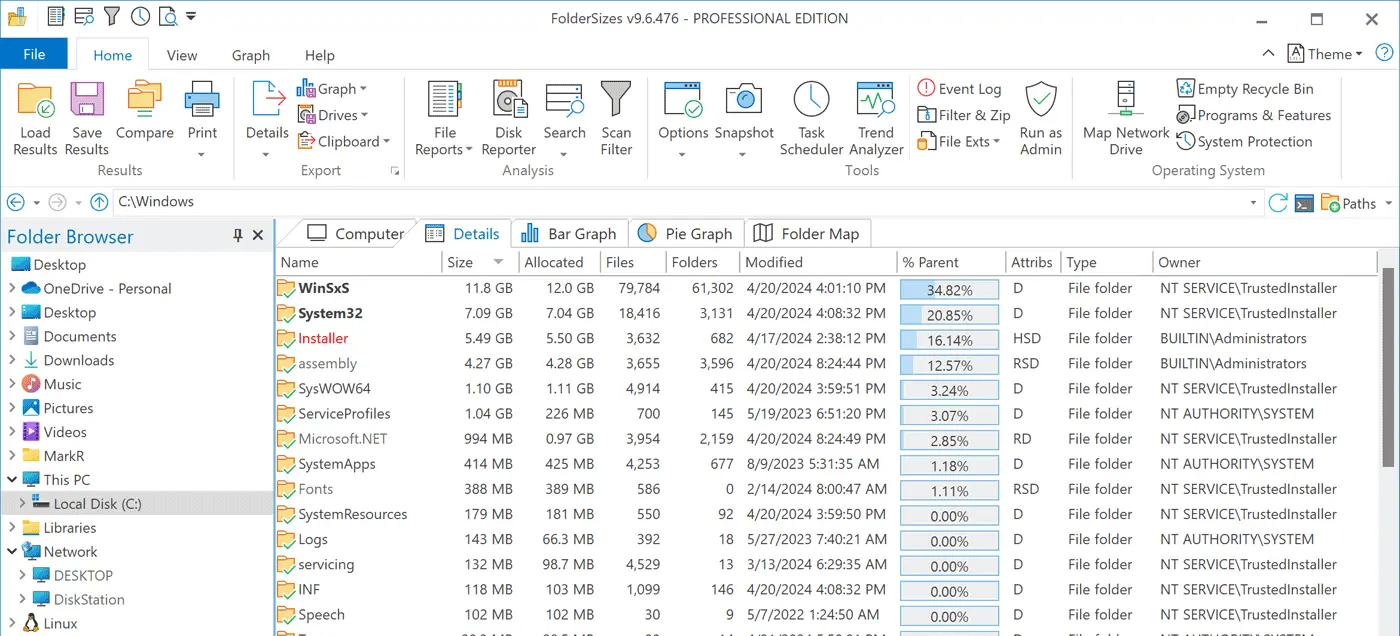Navigate back with the left arrow
Screen dimensions: 1400x636
pos(15,202)
